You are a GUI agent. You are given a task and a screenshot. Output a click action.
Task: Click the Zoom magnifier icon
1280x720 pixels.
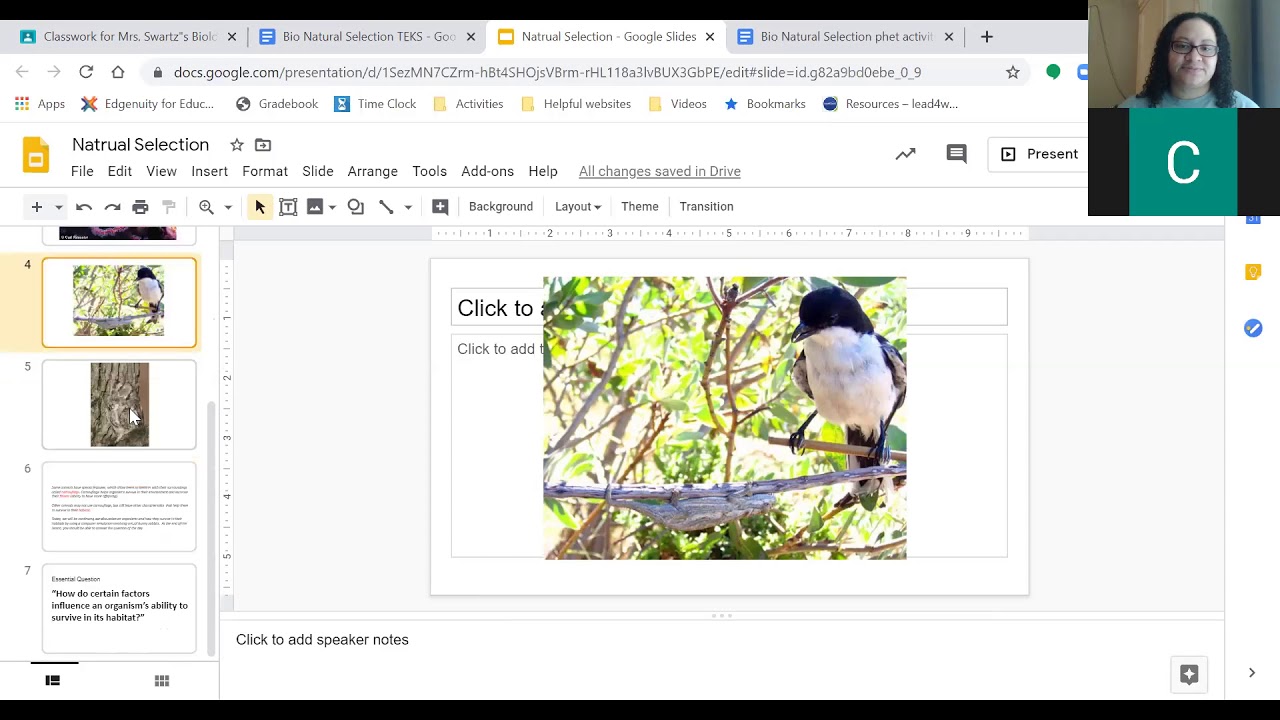click(x=206, y=207)
